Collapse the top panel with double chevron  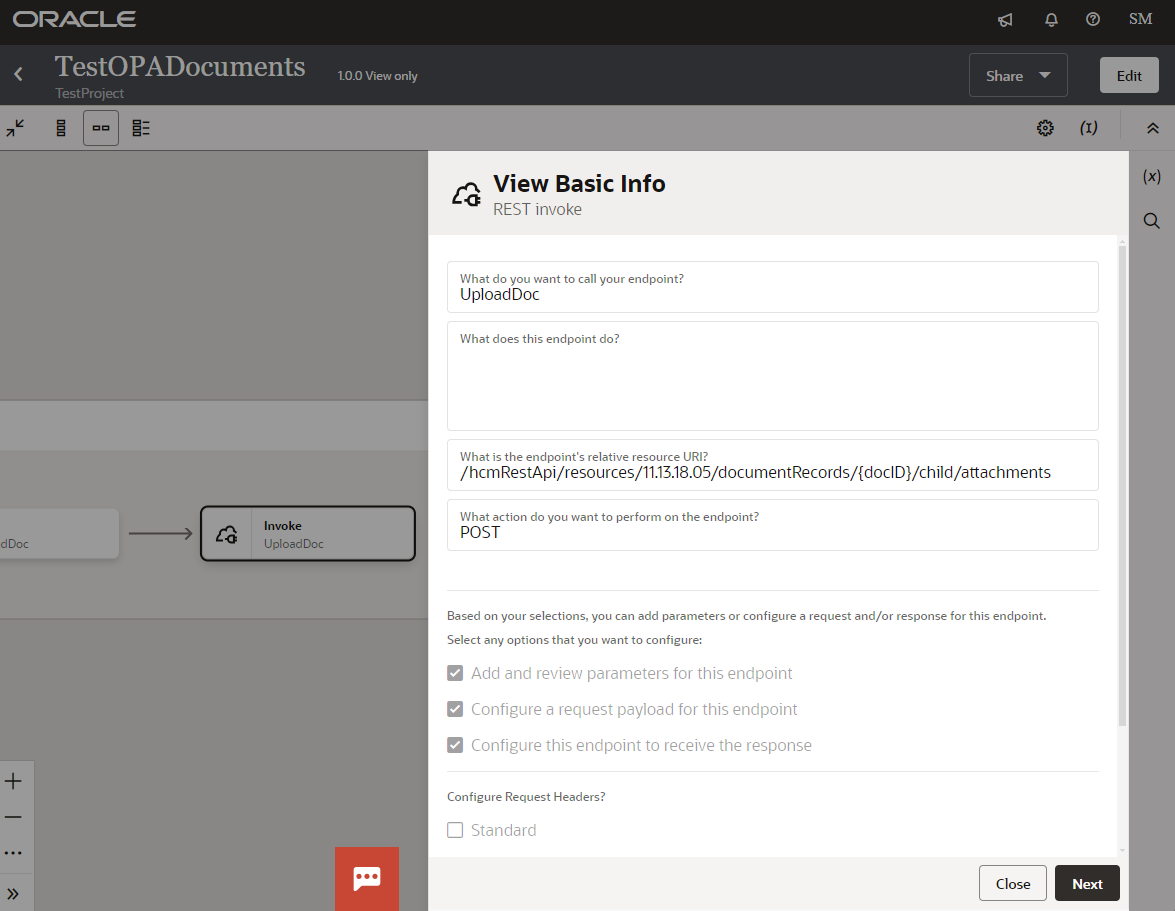[x=1153, y=127]
